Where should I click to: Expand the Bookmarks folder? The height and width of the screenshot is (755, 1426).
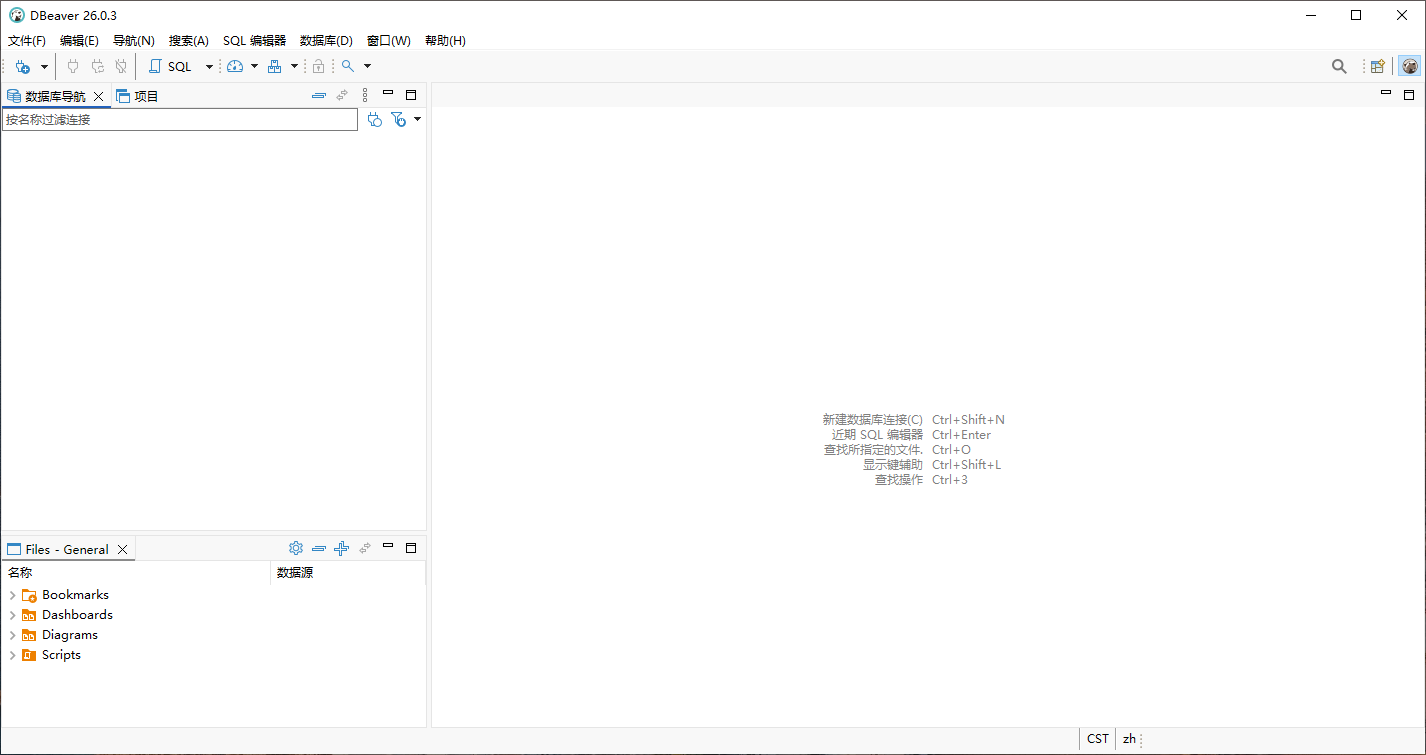click(x=12, y=595)
